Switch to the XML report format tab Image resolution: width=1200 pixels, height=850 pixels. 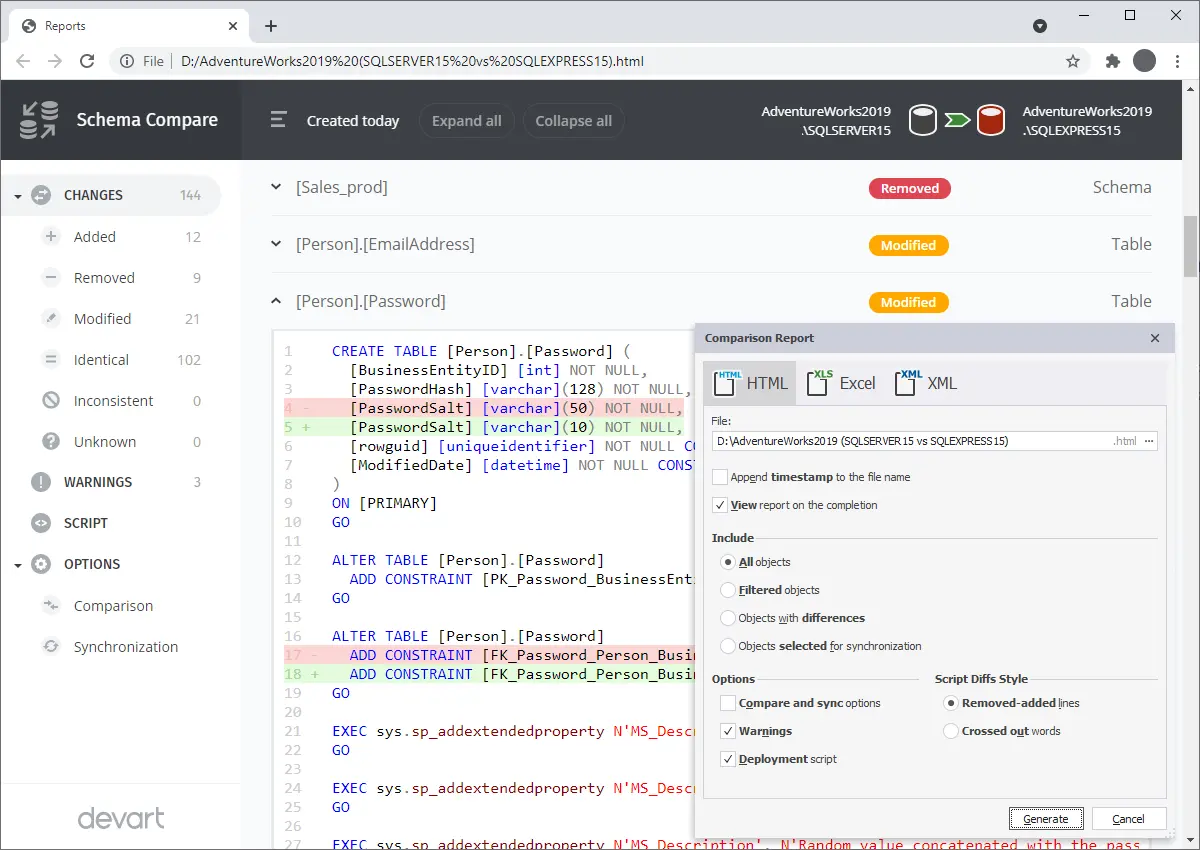point(926,383)
